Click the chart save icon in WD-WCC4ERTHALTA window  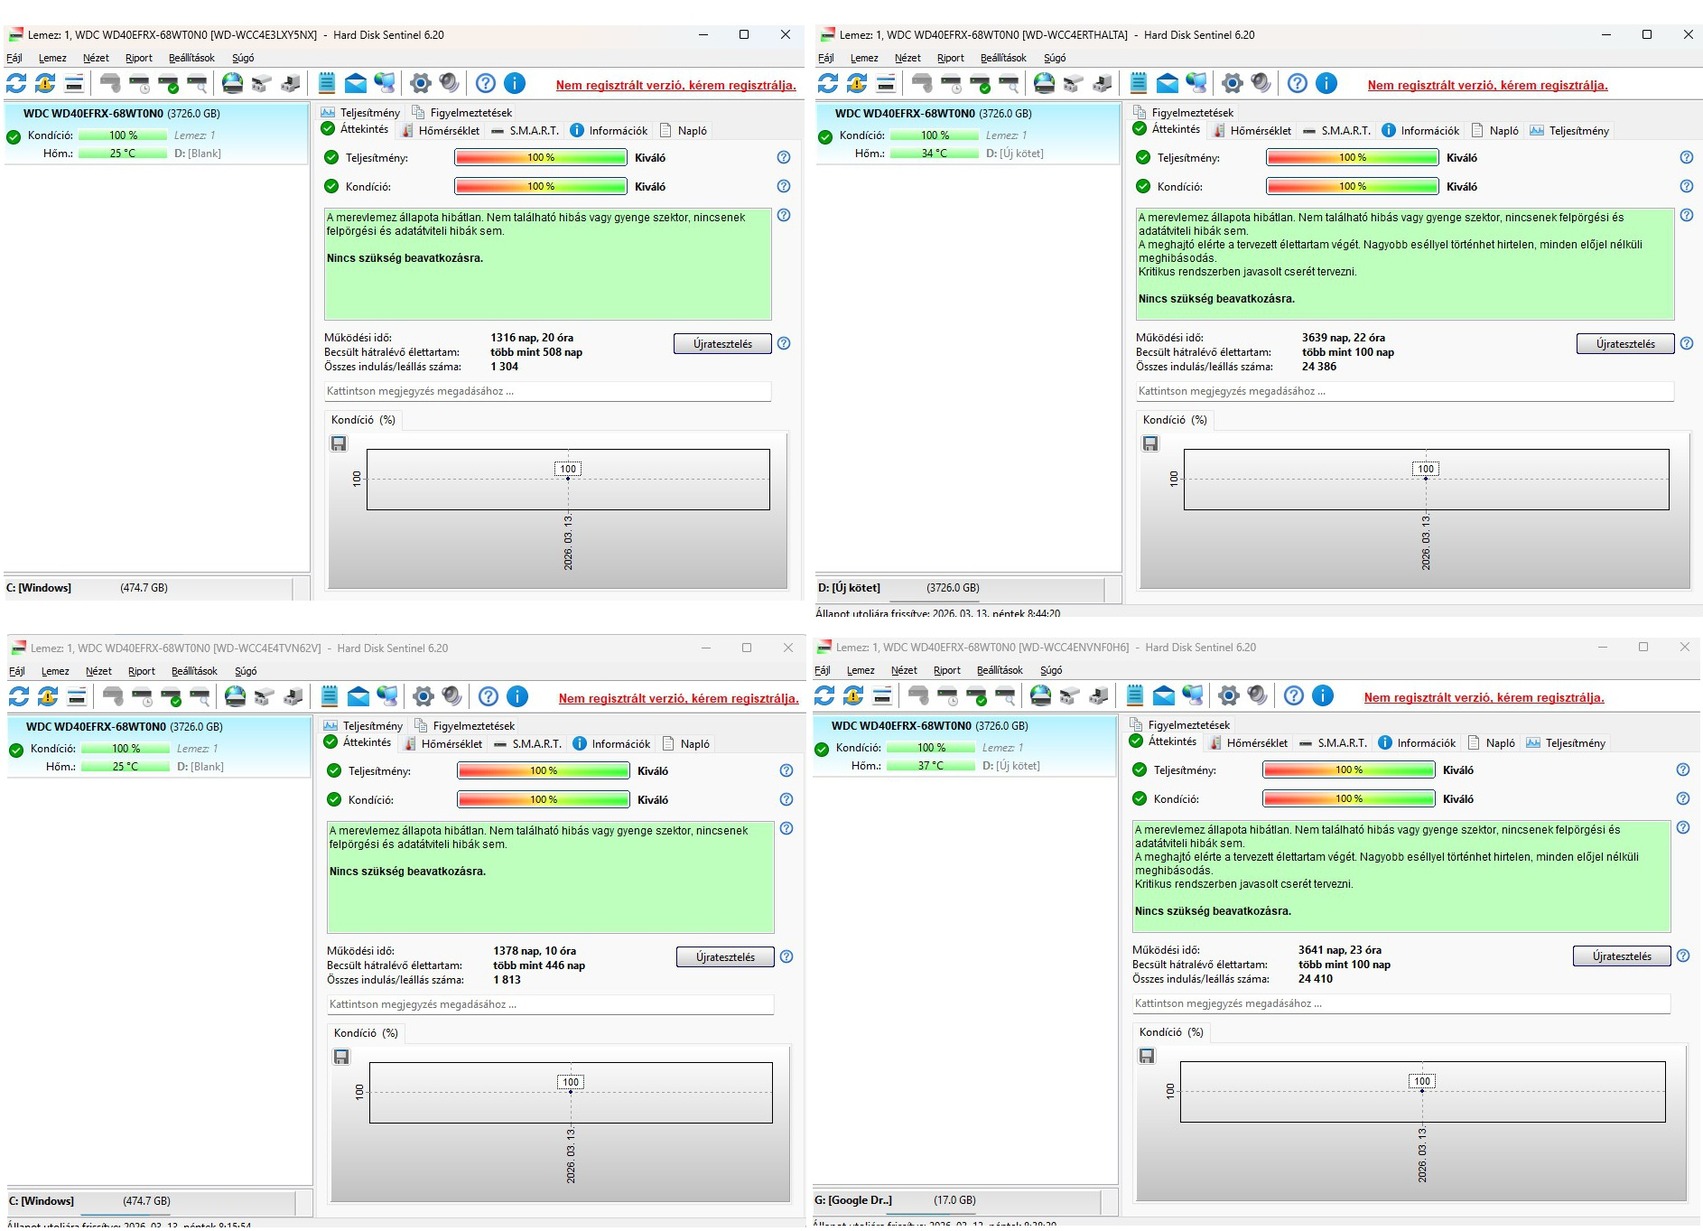click(1151, 444)
